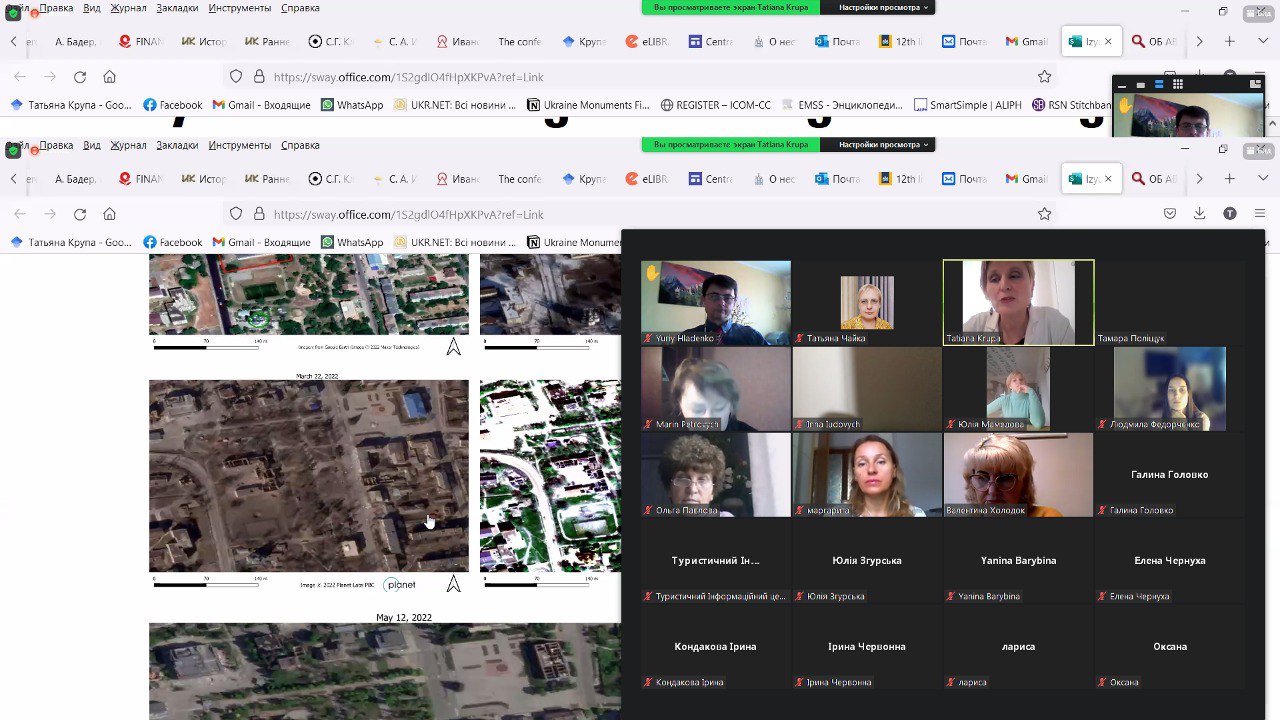Click the planet logo under satellite image
The height and width of the screenshot is (720, 1280).
(x=400, y=585)
